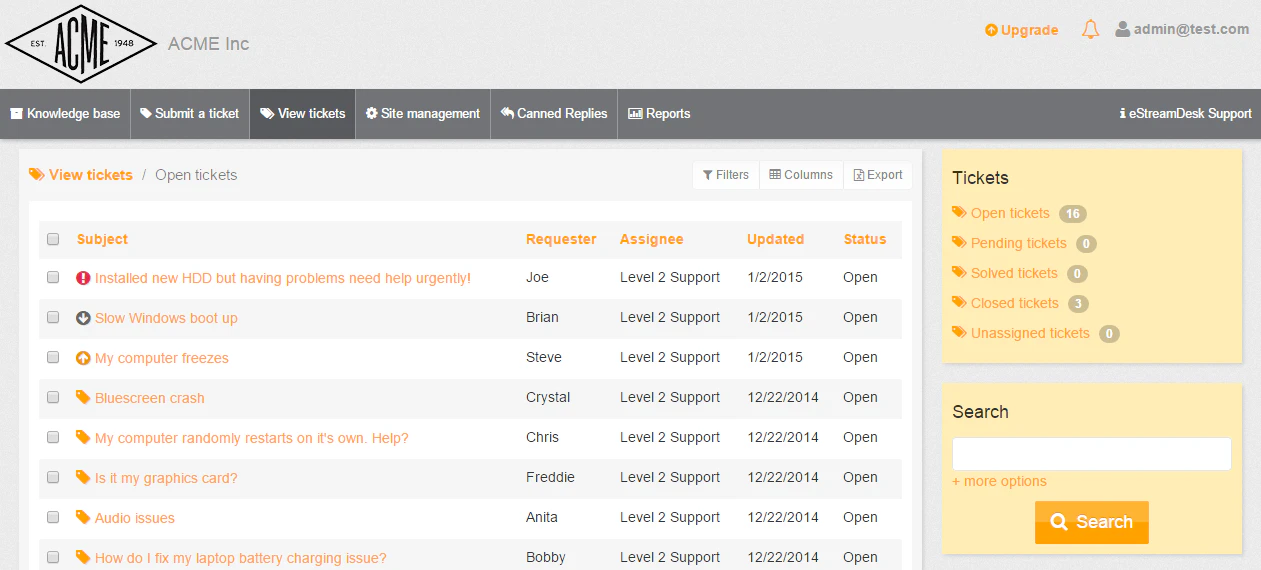The width and height of the screenshot is (1261, 570).
Task: Sort tickets by Subject column
Action: point(102,239)
